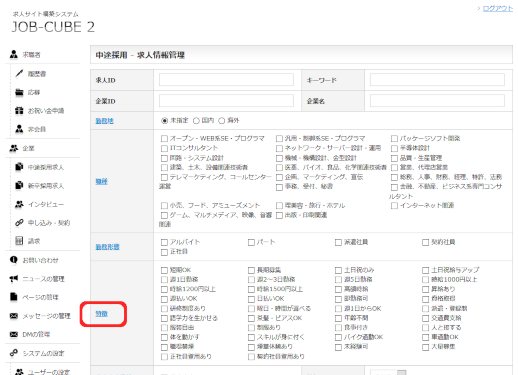Open ニュースの管理 megaphone item
This screenshot has width=518, height=375.
pyautogui.click(x=37, y=279)
